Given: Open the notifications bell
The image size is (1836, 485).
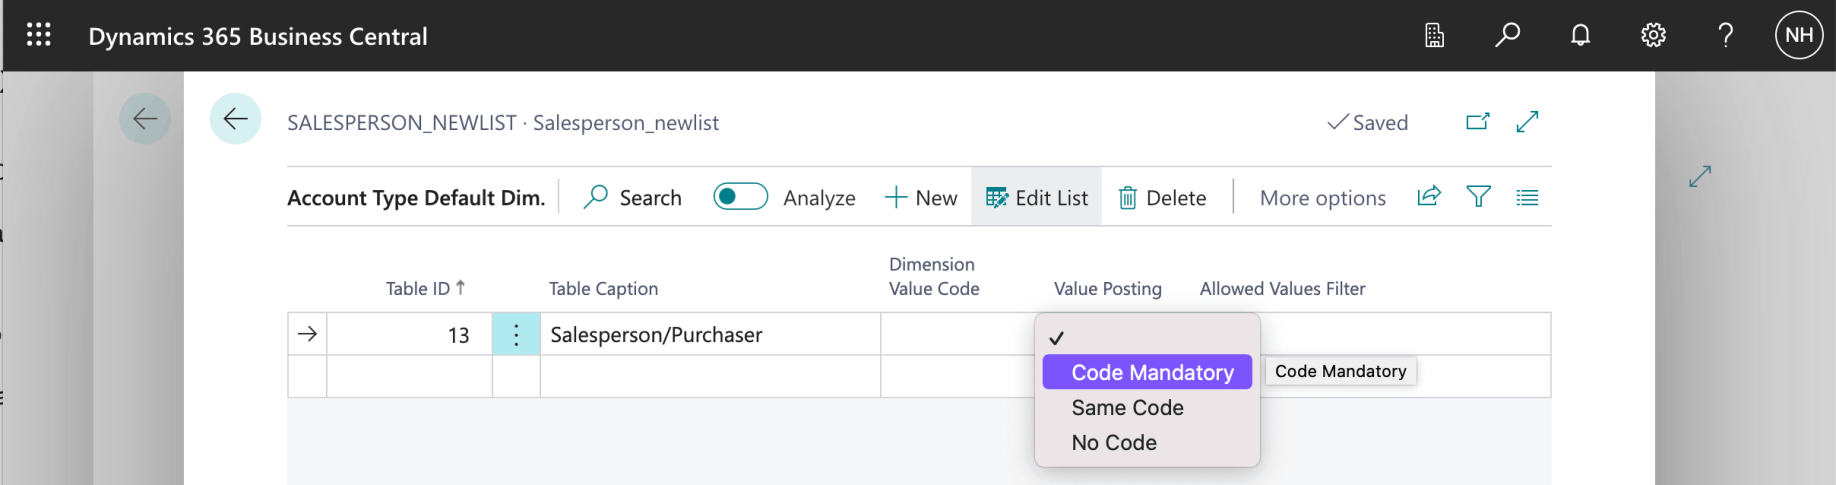Looking at the screenshot, I should click(x=1580, y=36).
